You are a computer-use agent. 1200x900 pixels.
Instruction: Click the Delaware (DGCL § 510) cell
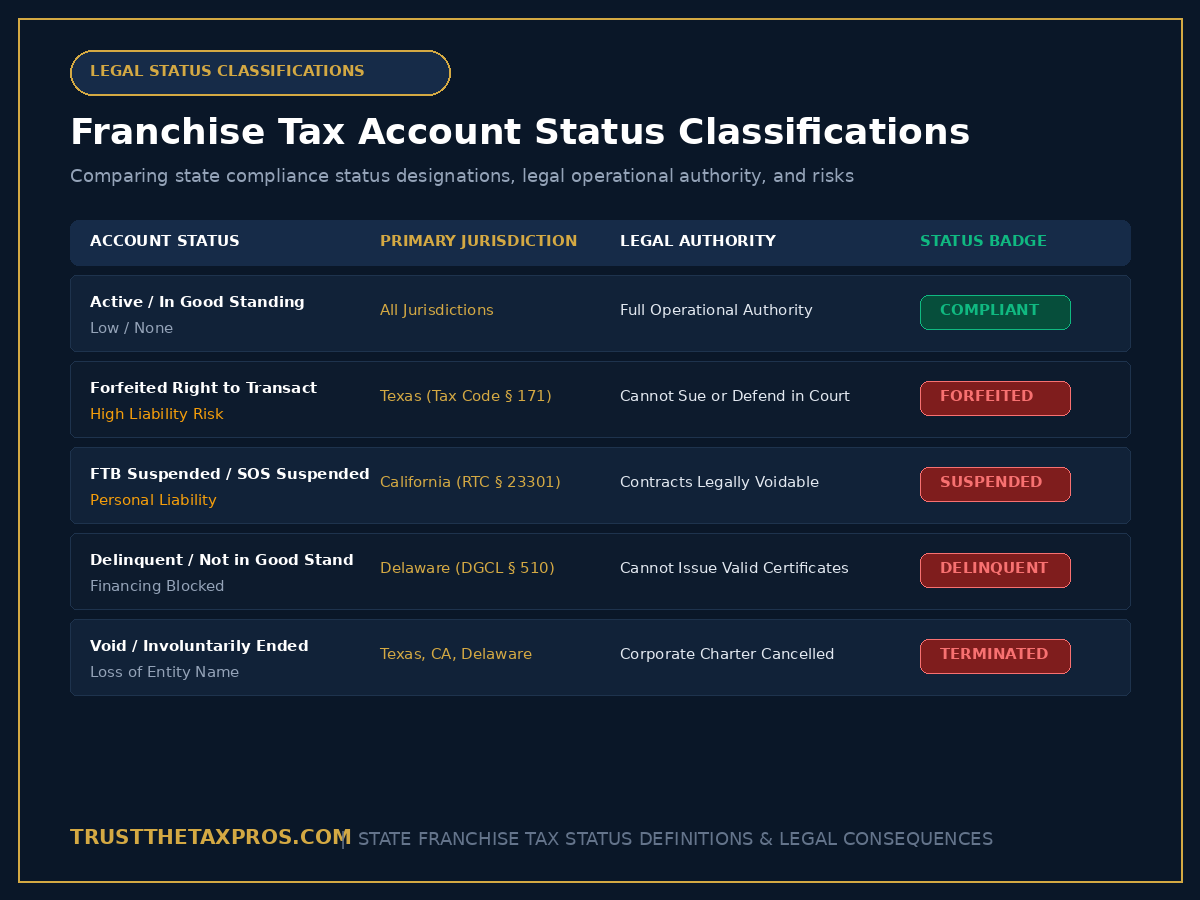click(467, 568)
